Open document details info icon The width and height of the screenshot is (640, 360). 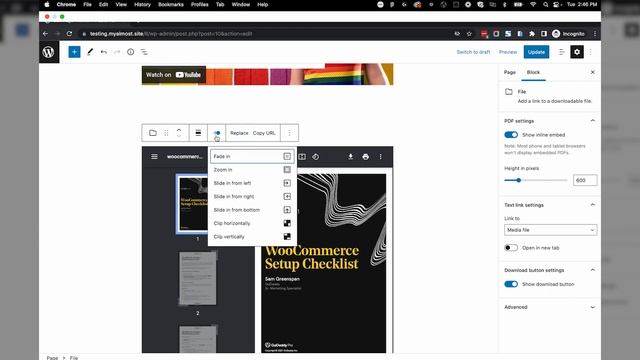131,52
